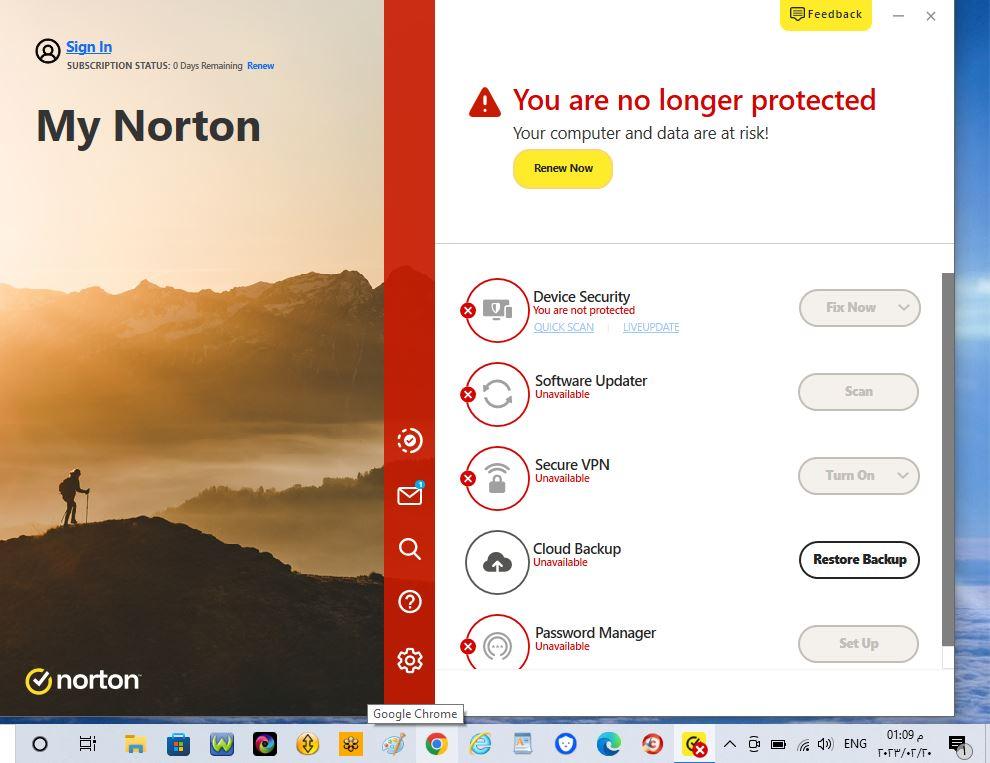The width and height of the screenshot is (990, 763).
Task: Open Microsoft Edge from the taskbar
Action: point(609,744)
